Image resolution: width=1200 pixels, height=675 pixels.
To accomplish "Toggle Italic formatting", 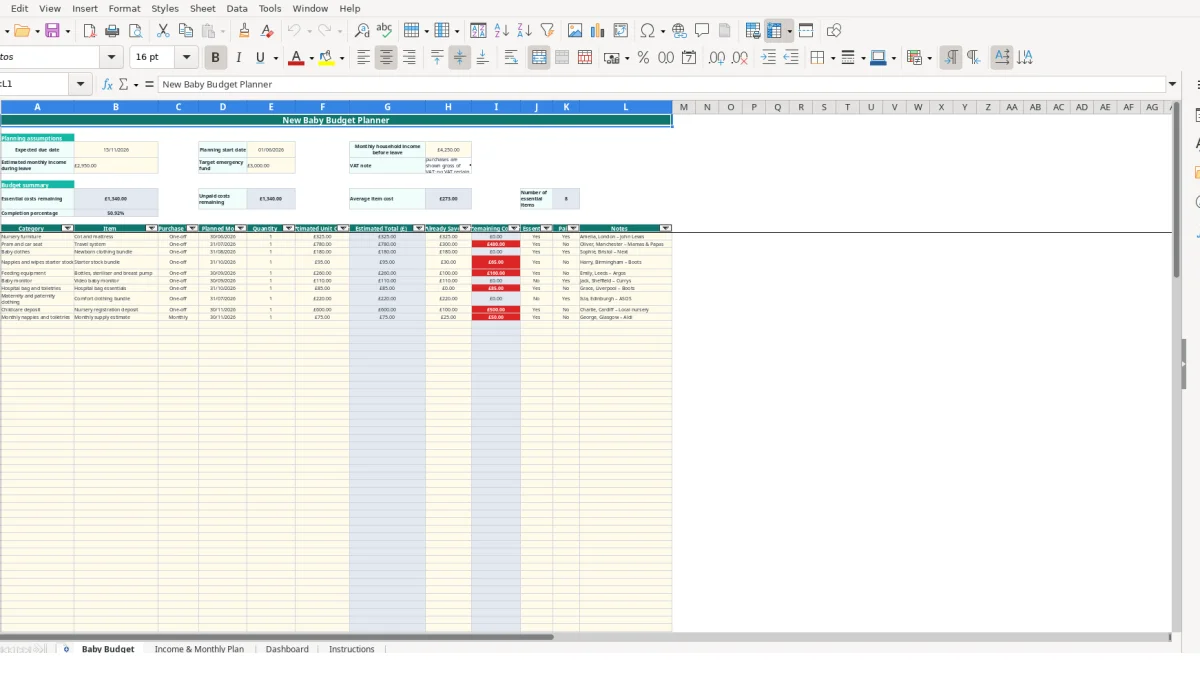I will point(238,58).
